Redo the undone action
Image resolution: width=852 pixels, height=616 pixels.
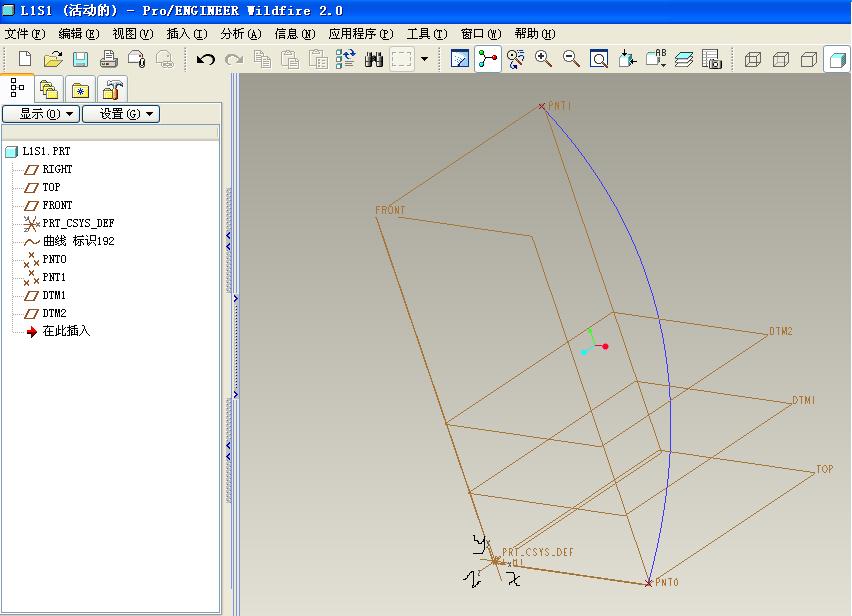click(x=234, y=59)
